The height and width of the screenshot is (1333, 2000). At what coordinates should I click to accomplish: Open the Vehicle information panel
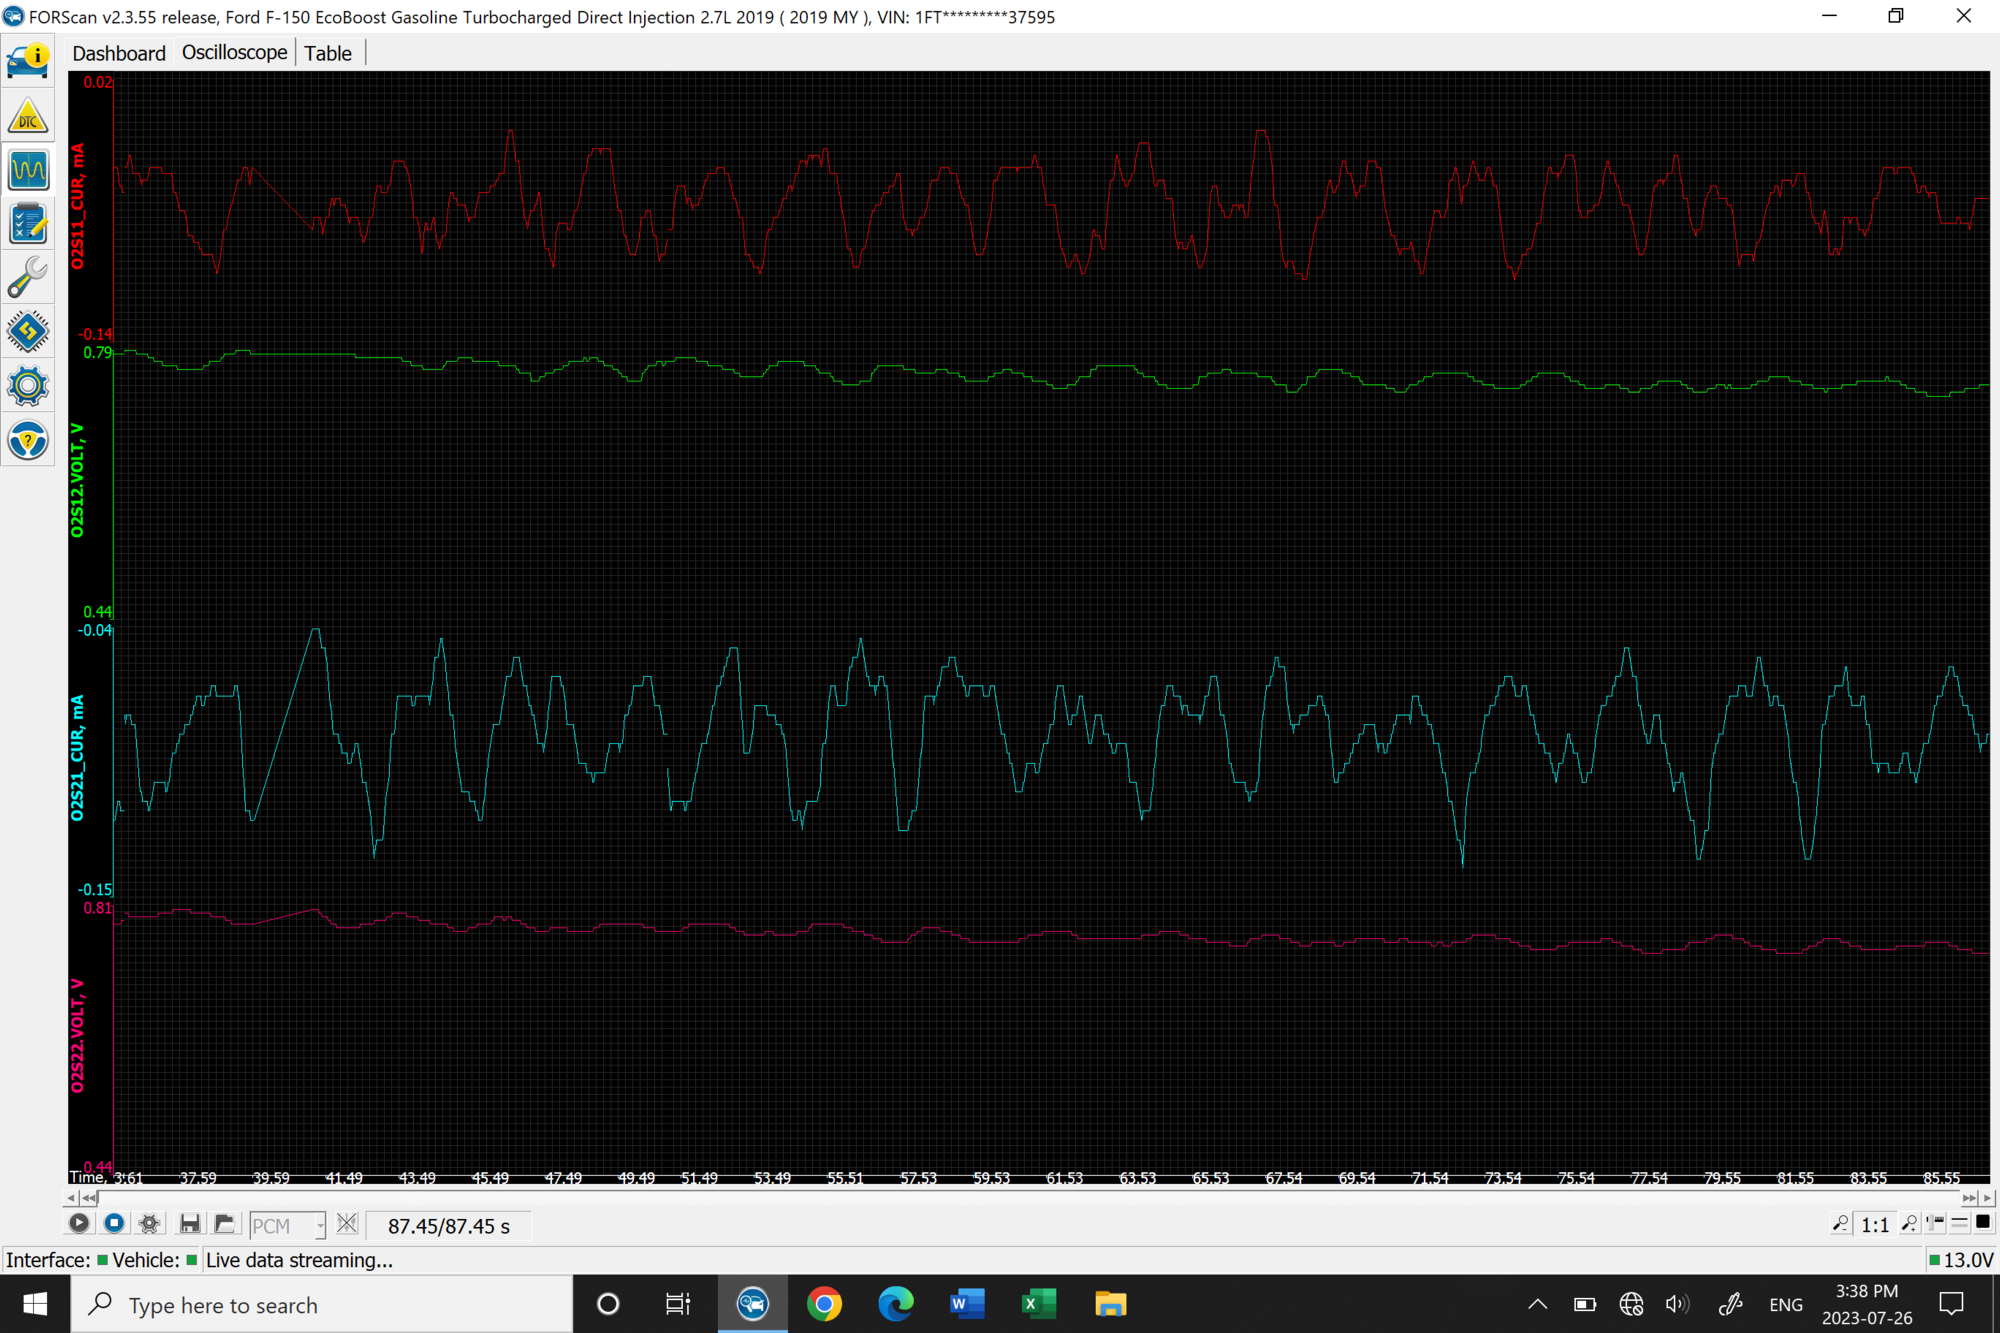pos(28,59)
